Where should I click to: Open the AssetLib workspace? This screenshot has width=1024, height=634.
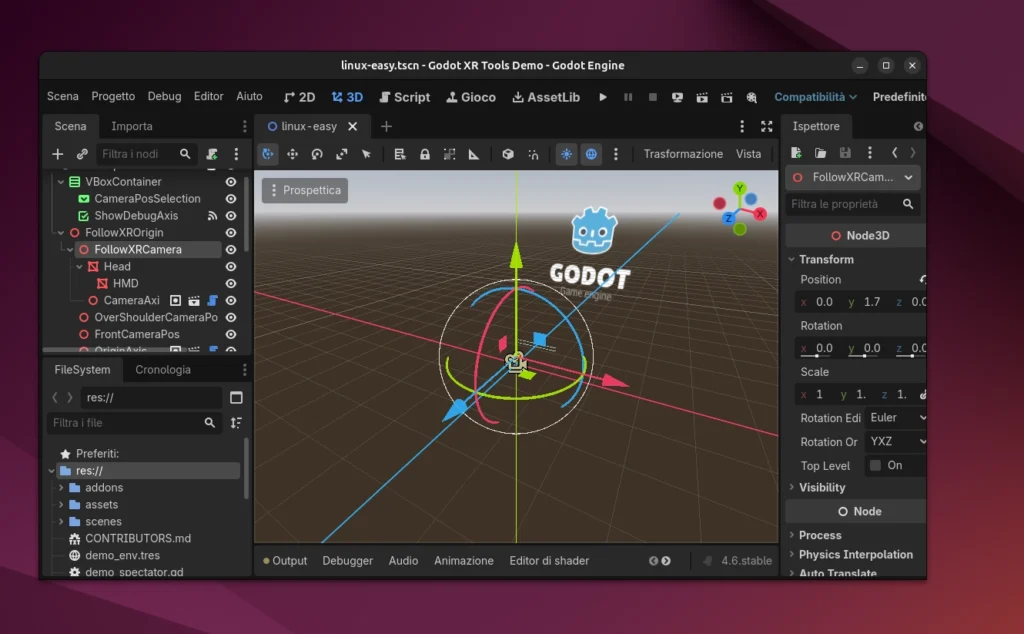pos(546,97)
